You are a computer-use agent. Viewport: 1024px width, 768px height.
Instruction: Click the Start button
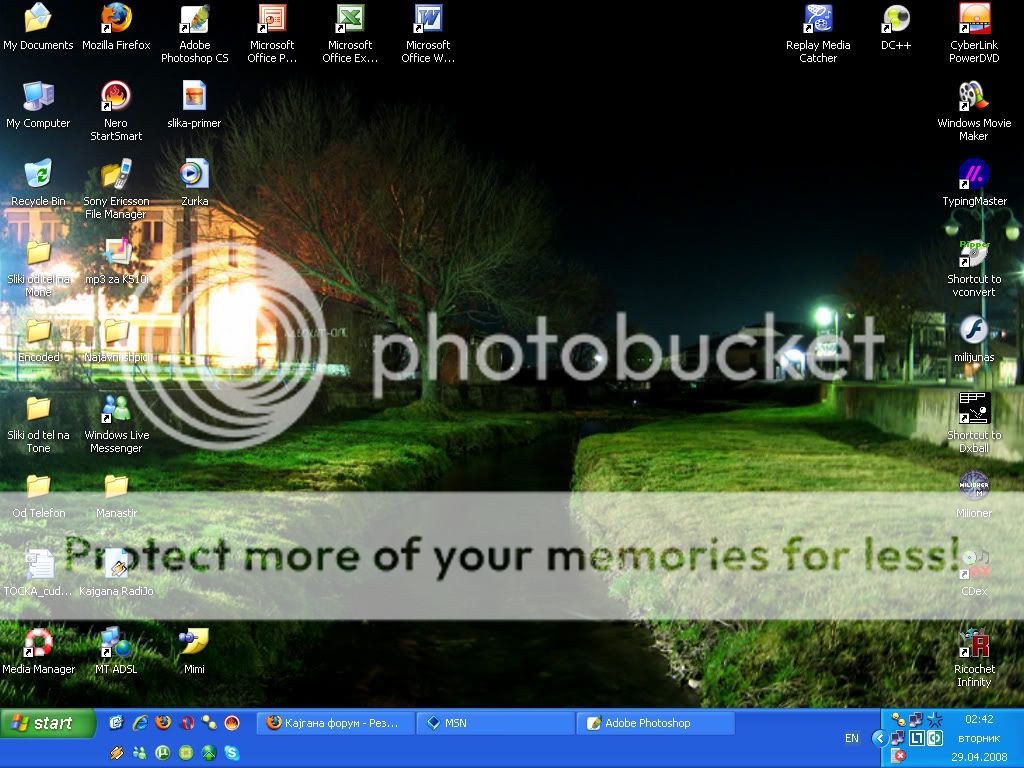(x=46, y=723)
